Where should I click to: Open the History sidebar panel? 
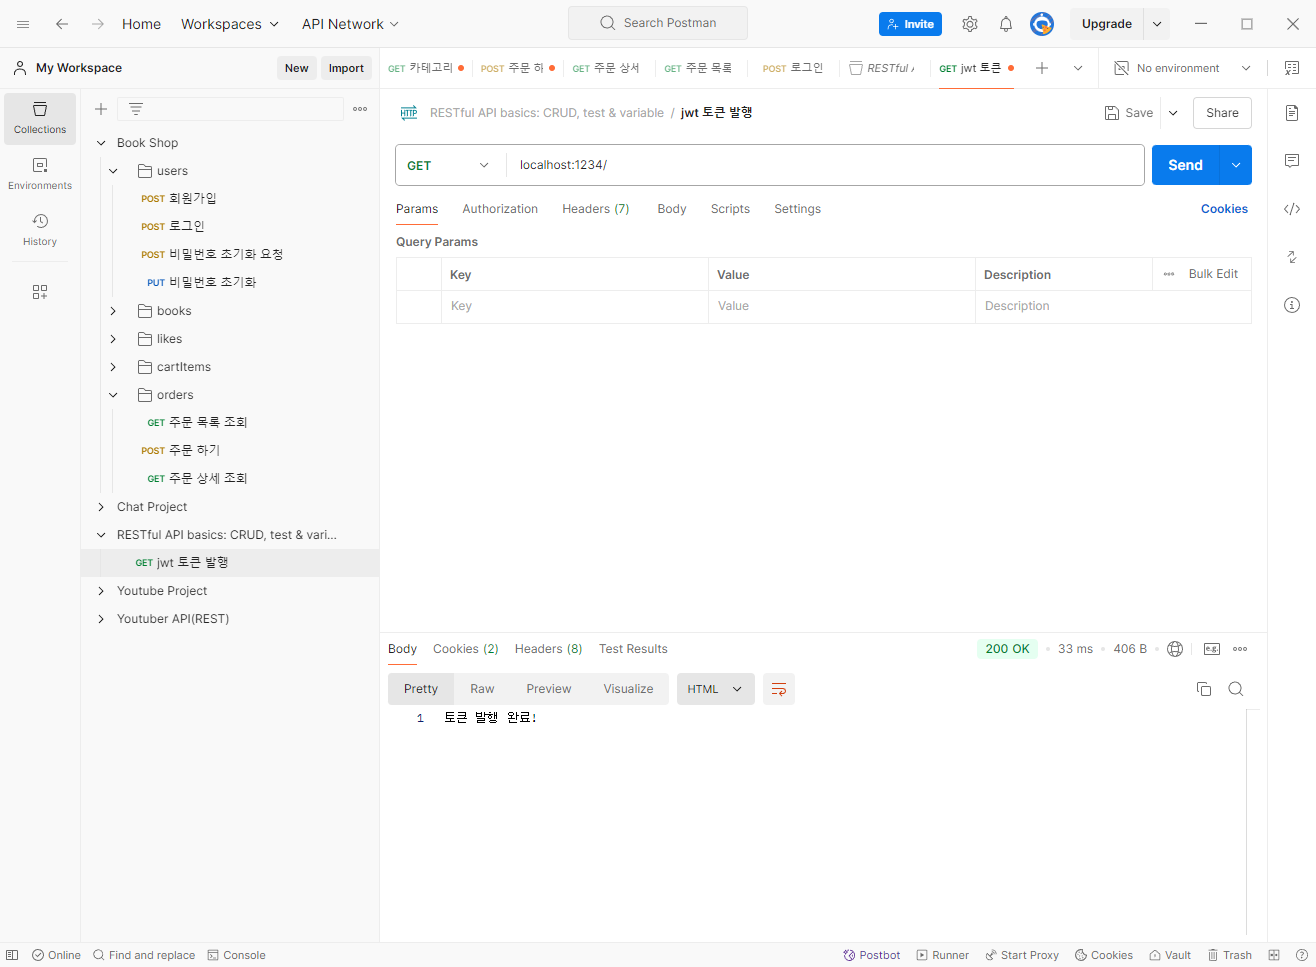[x=40, y=230]
